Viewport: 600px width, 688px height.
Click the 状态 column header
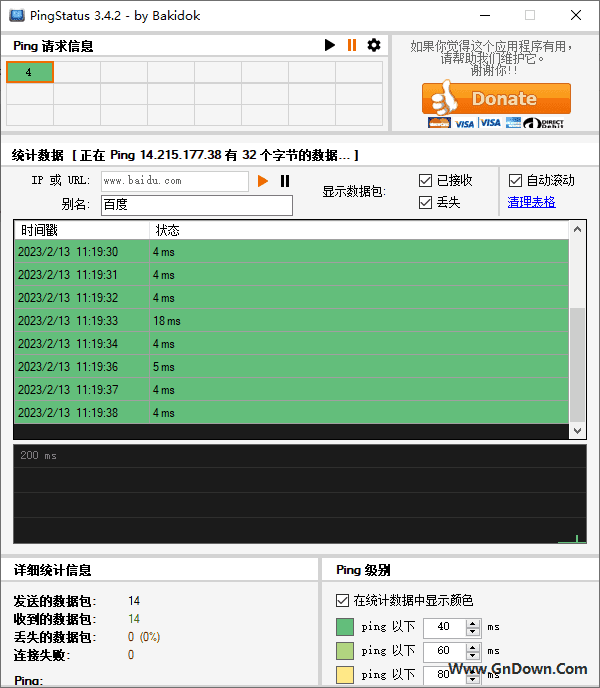(x=359, y=230)
